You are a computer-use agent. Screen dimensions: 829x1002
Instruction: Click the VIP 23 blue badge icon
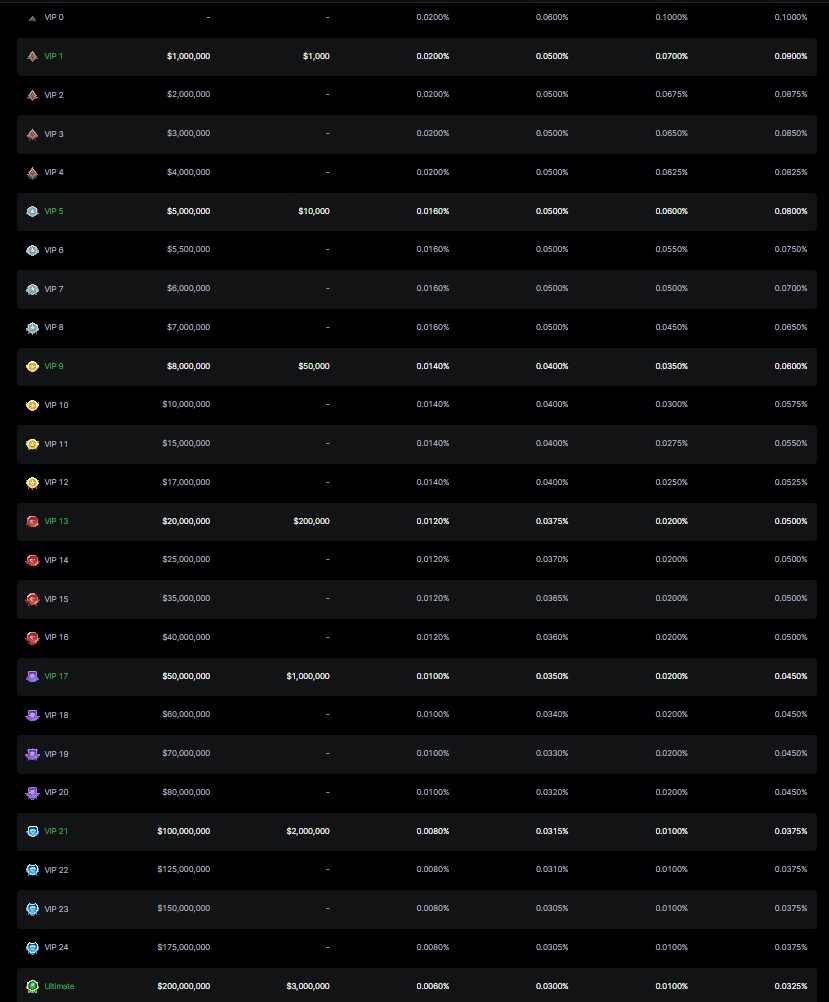click(x=32, y=909)
